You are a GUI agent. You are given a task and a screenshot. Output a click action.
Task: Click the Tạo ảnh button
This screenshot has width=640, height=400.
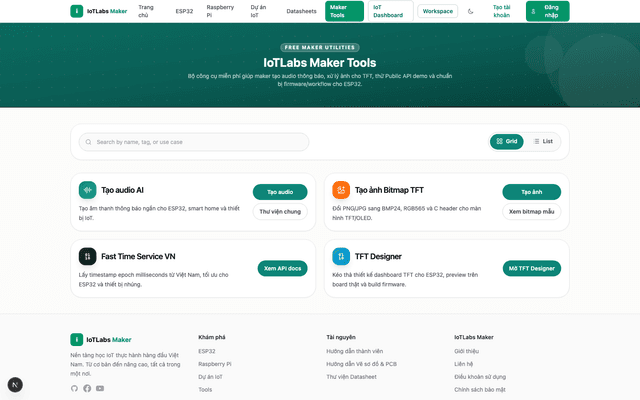531,192
